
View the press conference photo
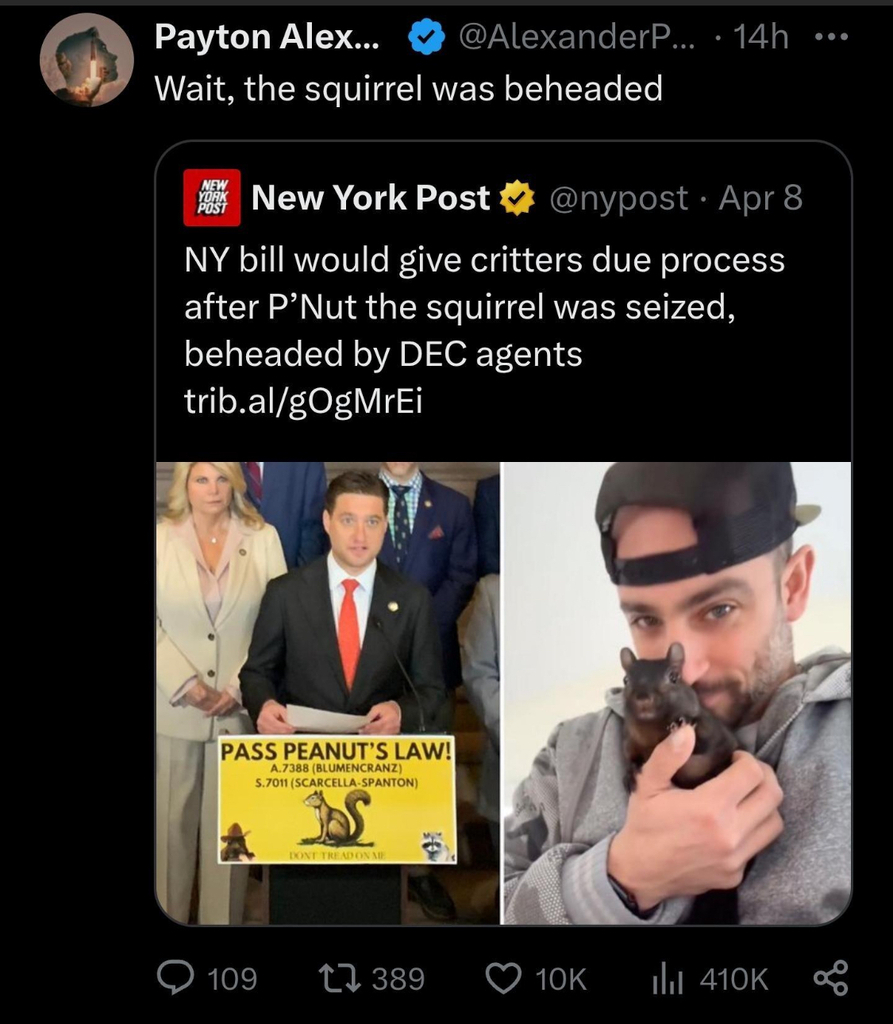328,693
